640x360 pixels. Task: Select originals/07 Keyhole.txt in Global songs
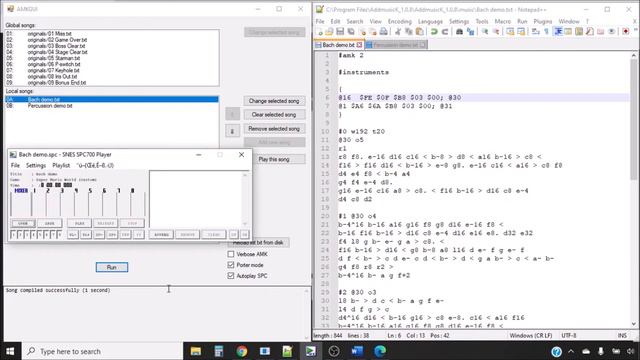[112, 71]
